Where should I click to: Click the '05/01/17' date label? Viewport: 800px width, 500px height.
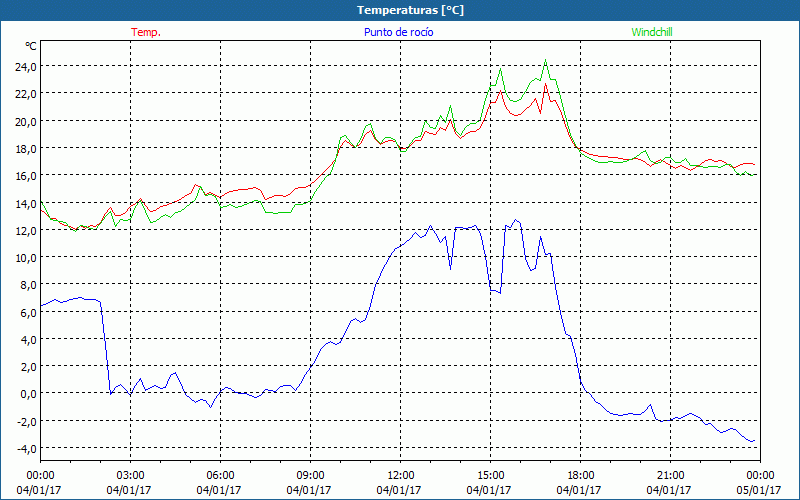pos(759,490)
